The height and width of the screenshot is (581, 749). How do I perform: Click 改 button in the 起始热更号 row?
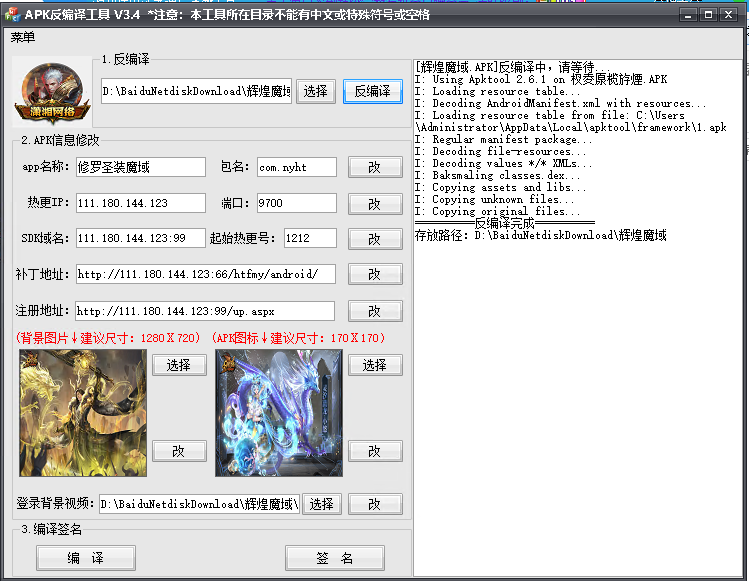click(374, 239)
